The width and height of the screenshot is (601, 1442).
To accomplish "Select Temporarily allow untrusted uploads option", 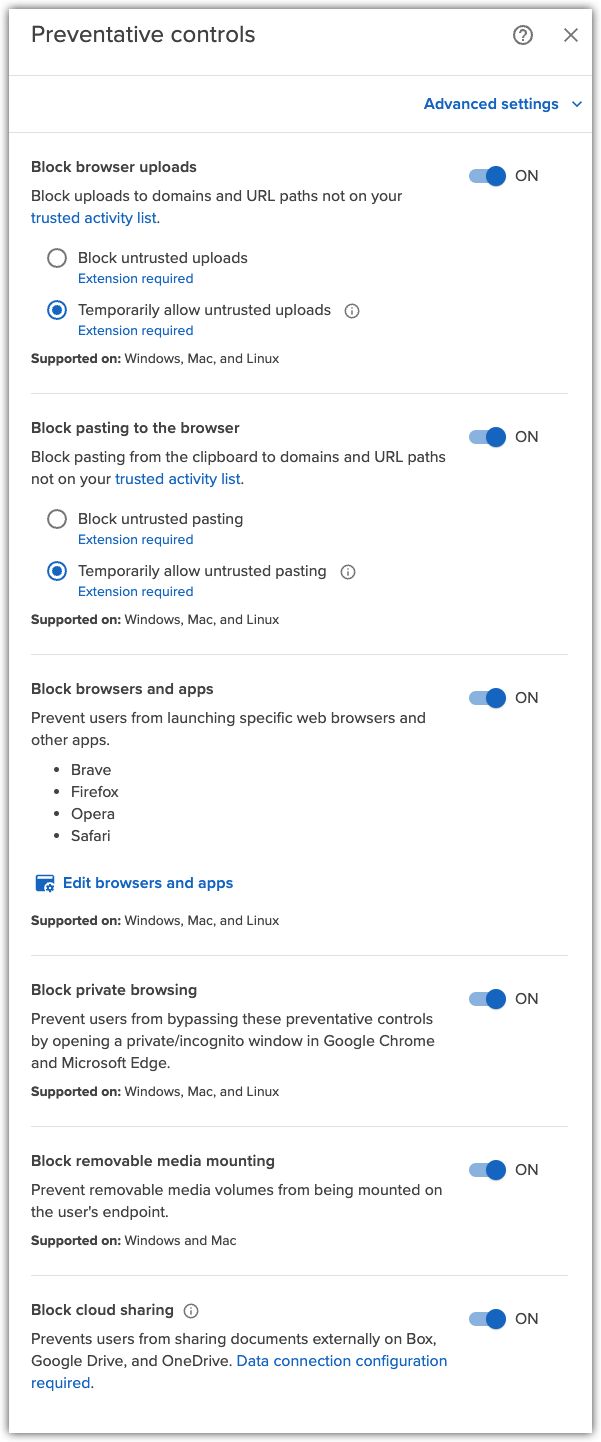I will click(56, 310).
